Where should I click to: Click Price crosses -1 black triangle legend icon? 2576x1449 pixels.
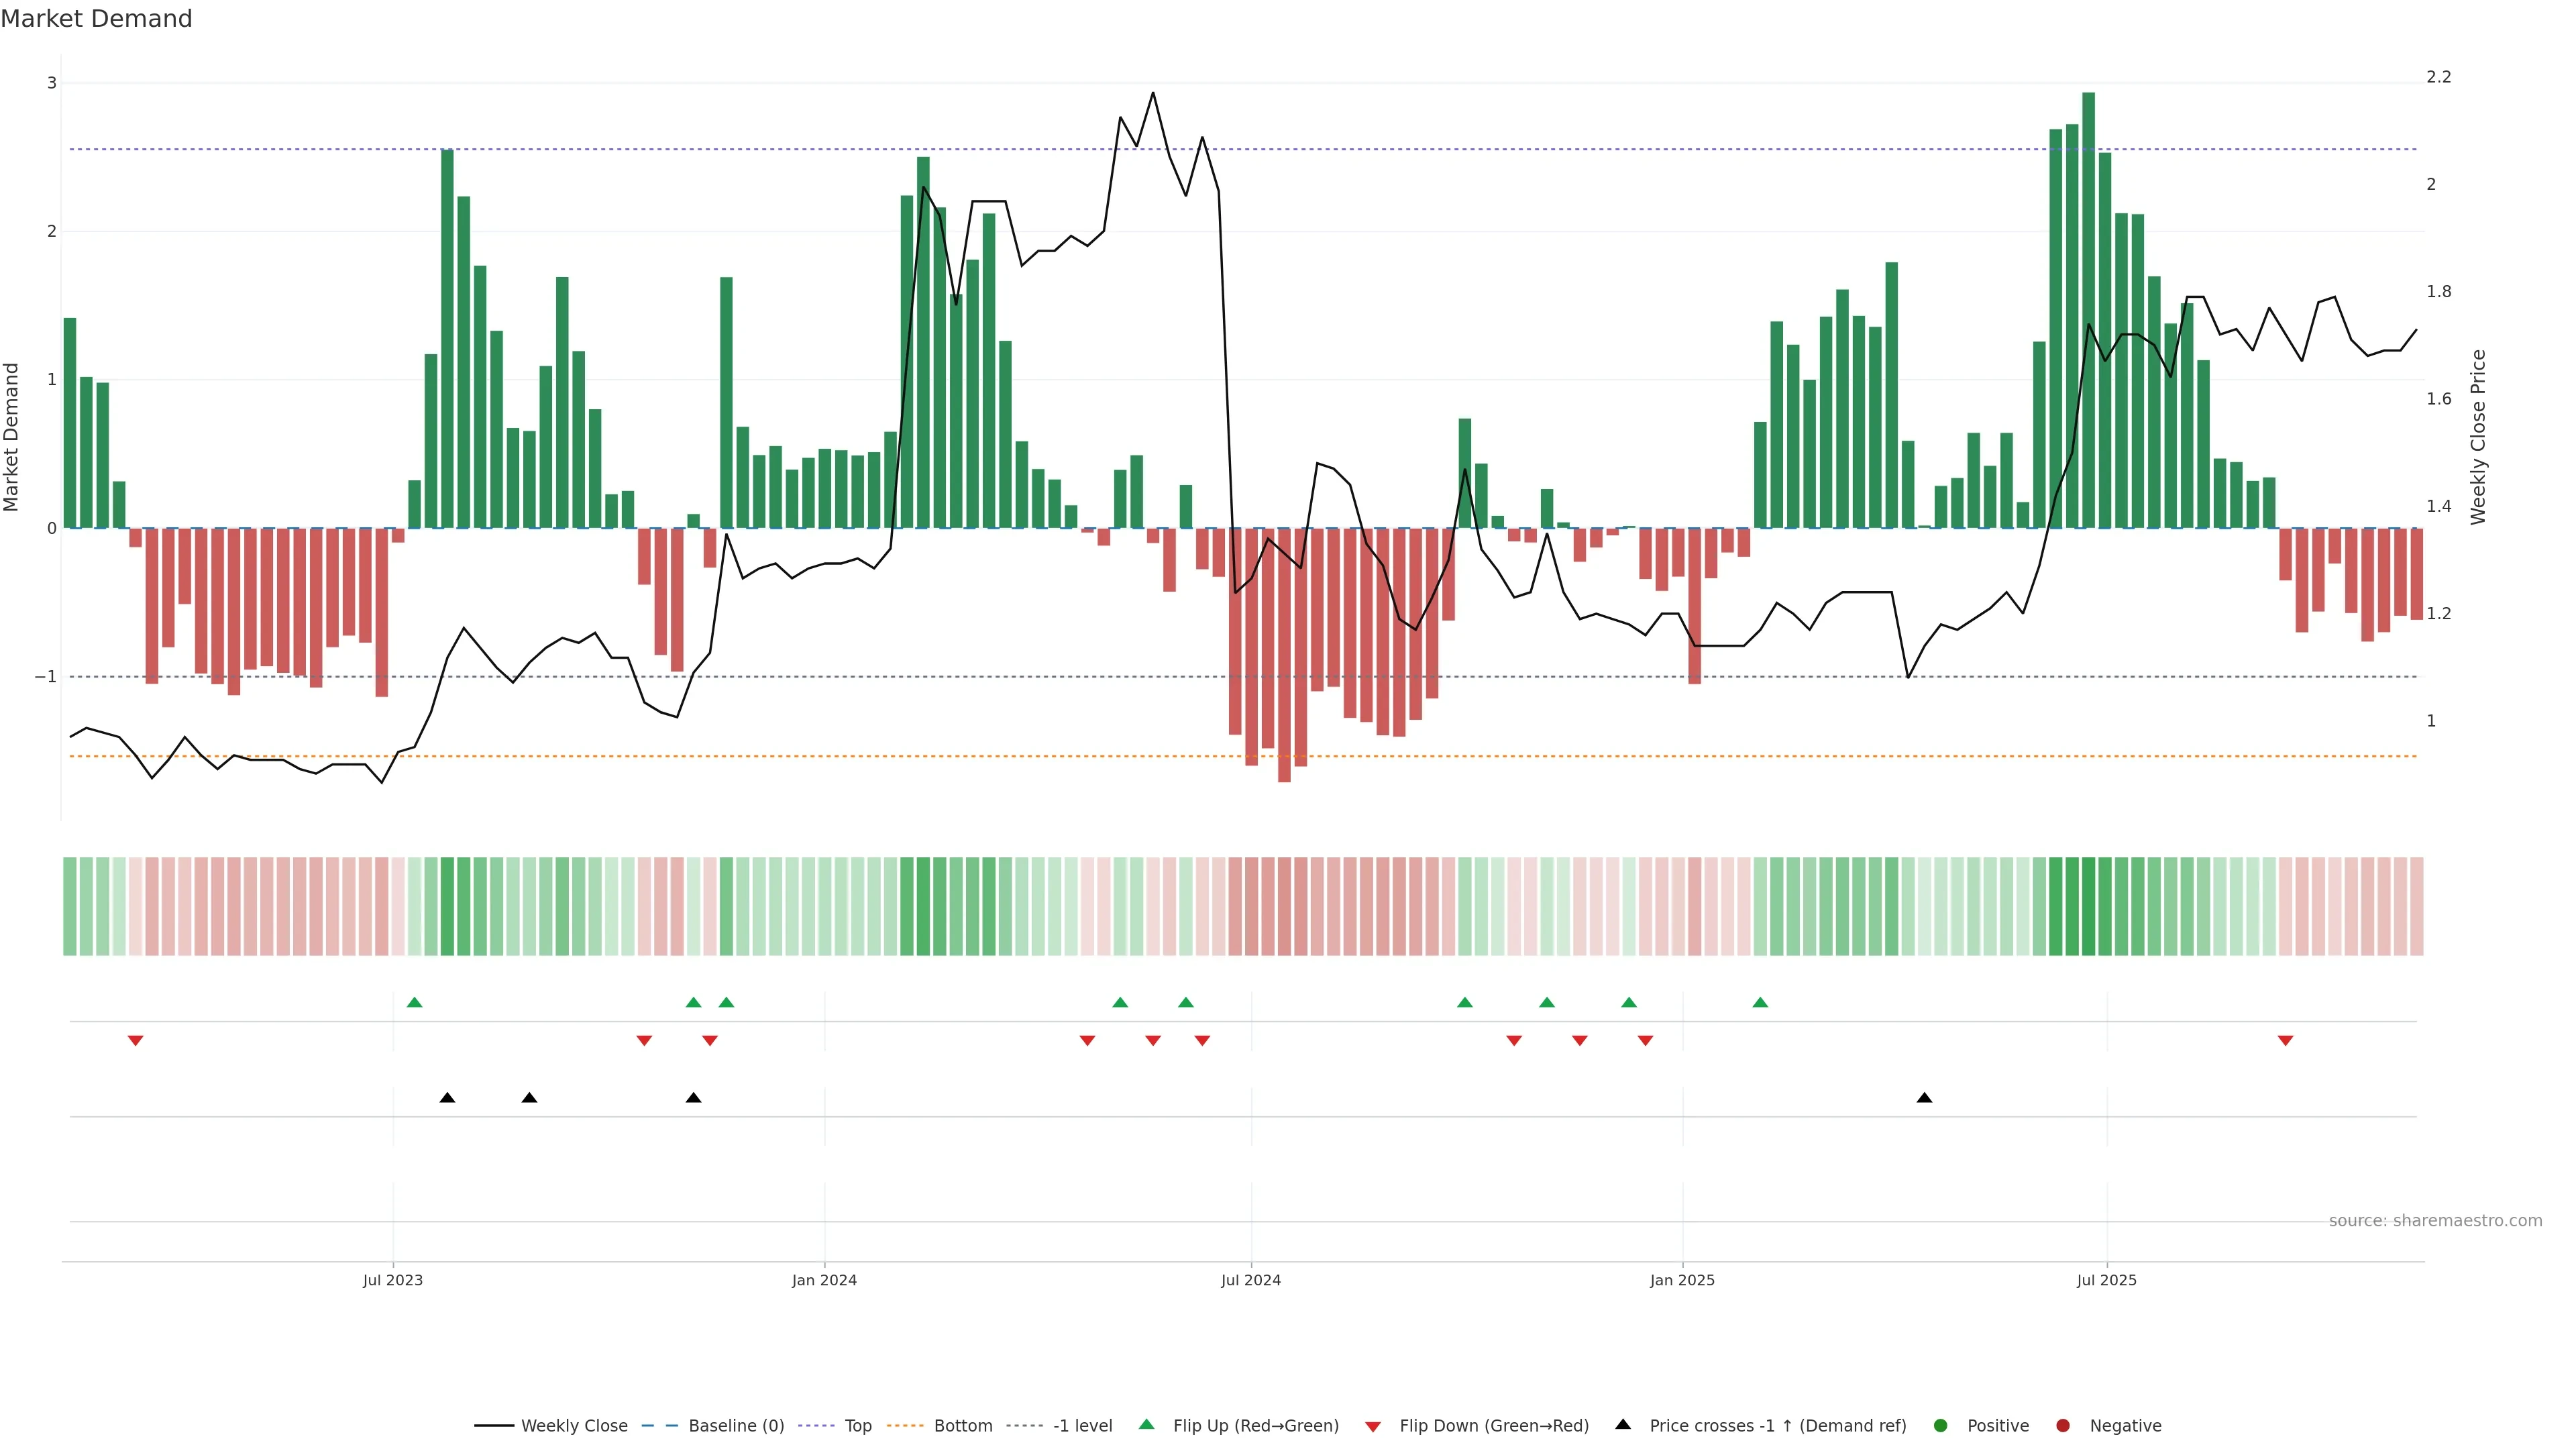[1623, 1424]
